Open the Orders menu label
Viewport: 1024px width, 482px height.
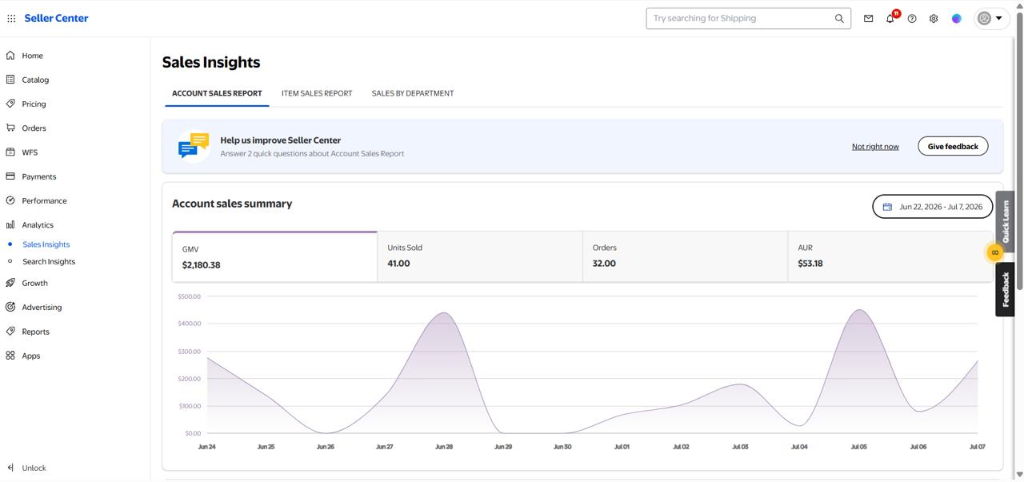(x=34, y=128)
